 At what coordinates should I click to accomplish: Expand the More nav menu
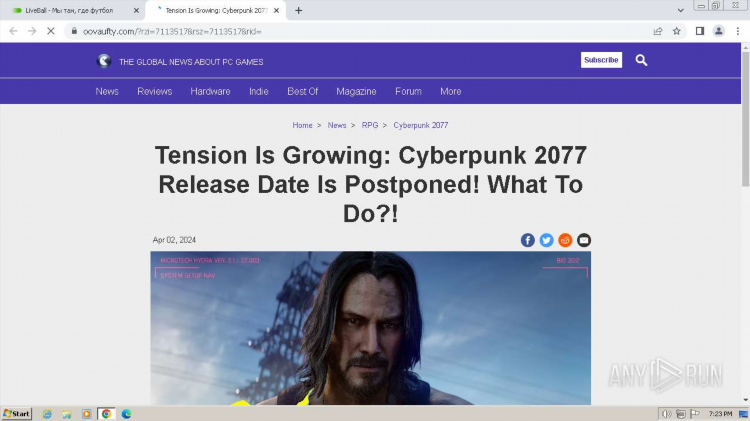(451, 91)
